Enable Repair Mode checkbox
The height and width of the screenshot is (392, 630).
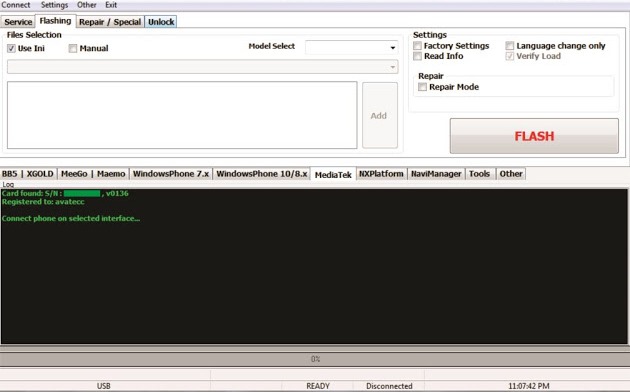pyautogui.click(x=422, y=87)
